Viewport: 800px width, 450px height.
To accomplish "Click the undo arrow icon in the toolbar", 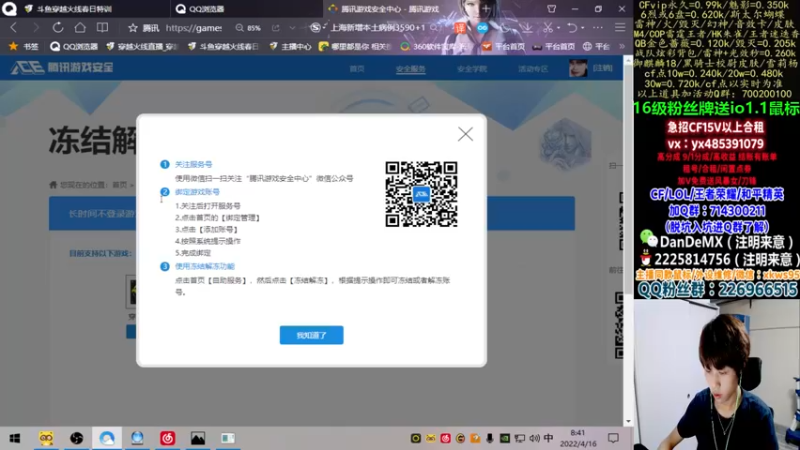I will click(572, 28).
